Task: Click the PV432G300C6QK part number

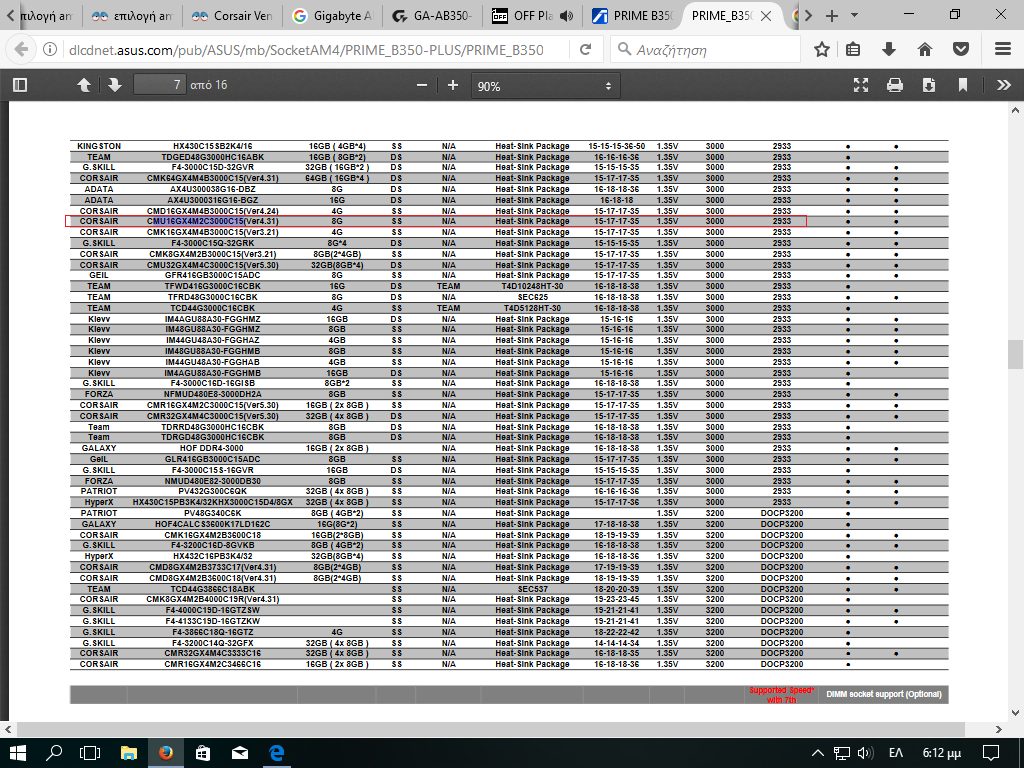Action: coord(212,492)
